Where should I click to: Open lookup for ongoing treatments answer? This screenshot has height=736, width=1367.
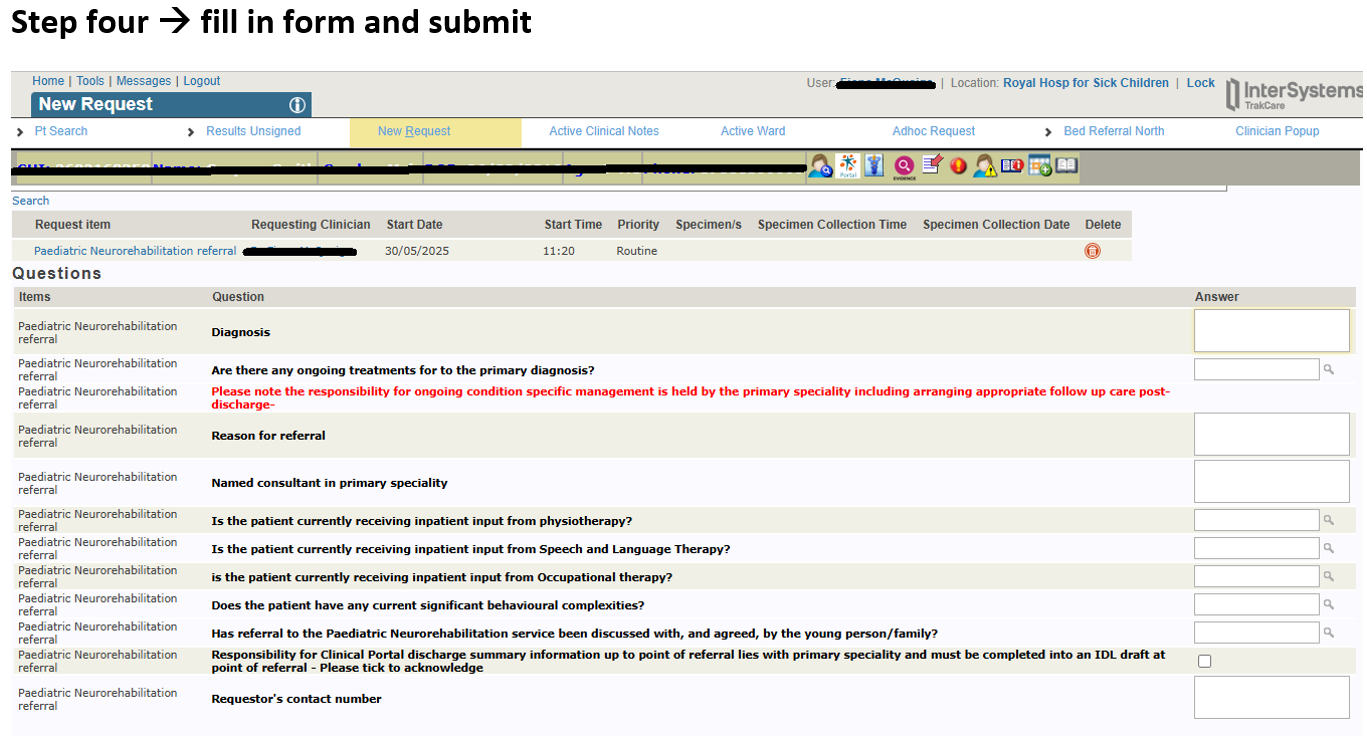click(x=1329, y=370)
